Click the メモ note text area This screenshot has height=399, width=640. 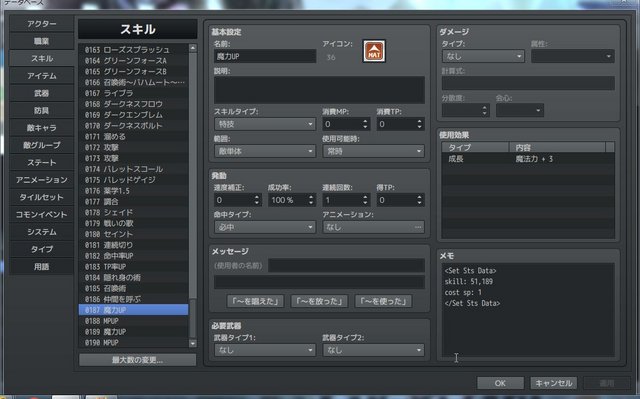pyautogui.click(x=528, y=310)
